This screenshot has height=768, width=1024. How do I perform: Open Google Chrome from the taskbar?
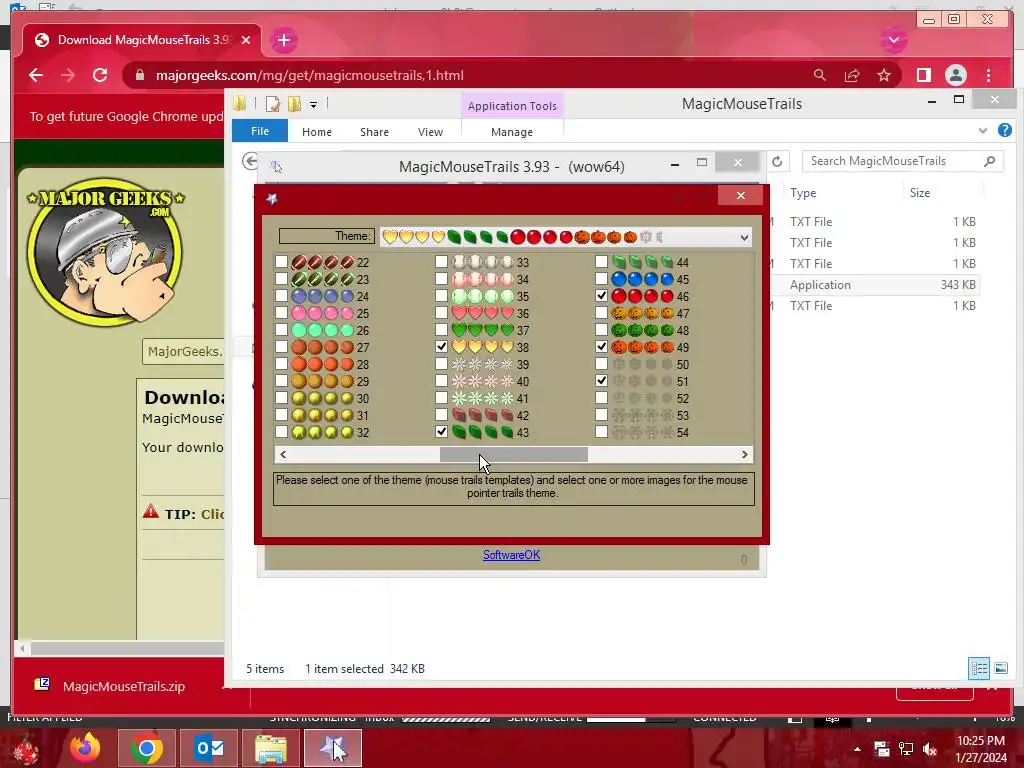coord(146,748)
